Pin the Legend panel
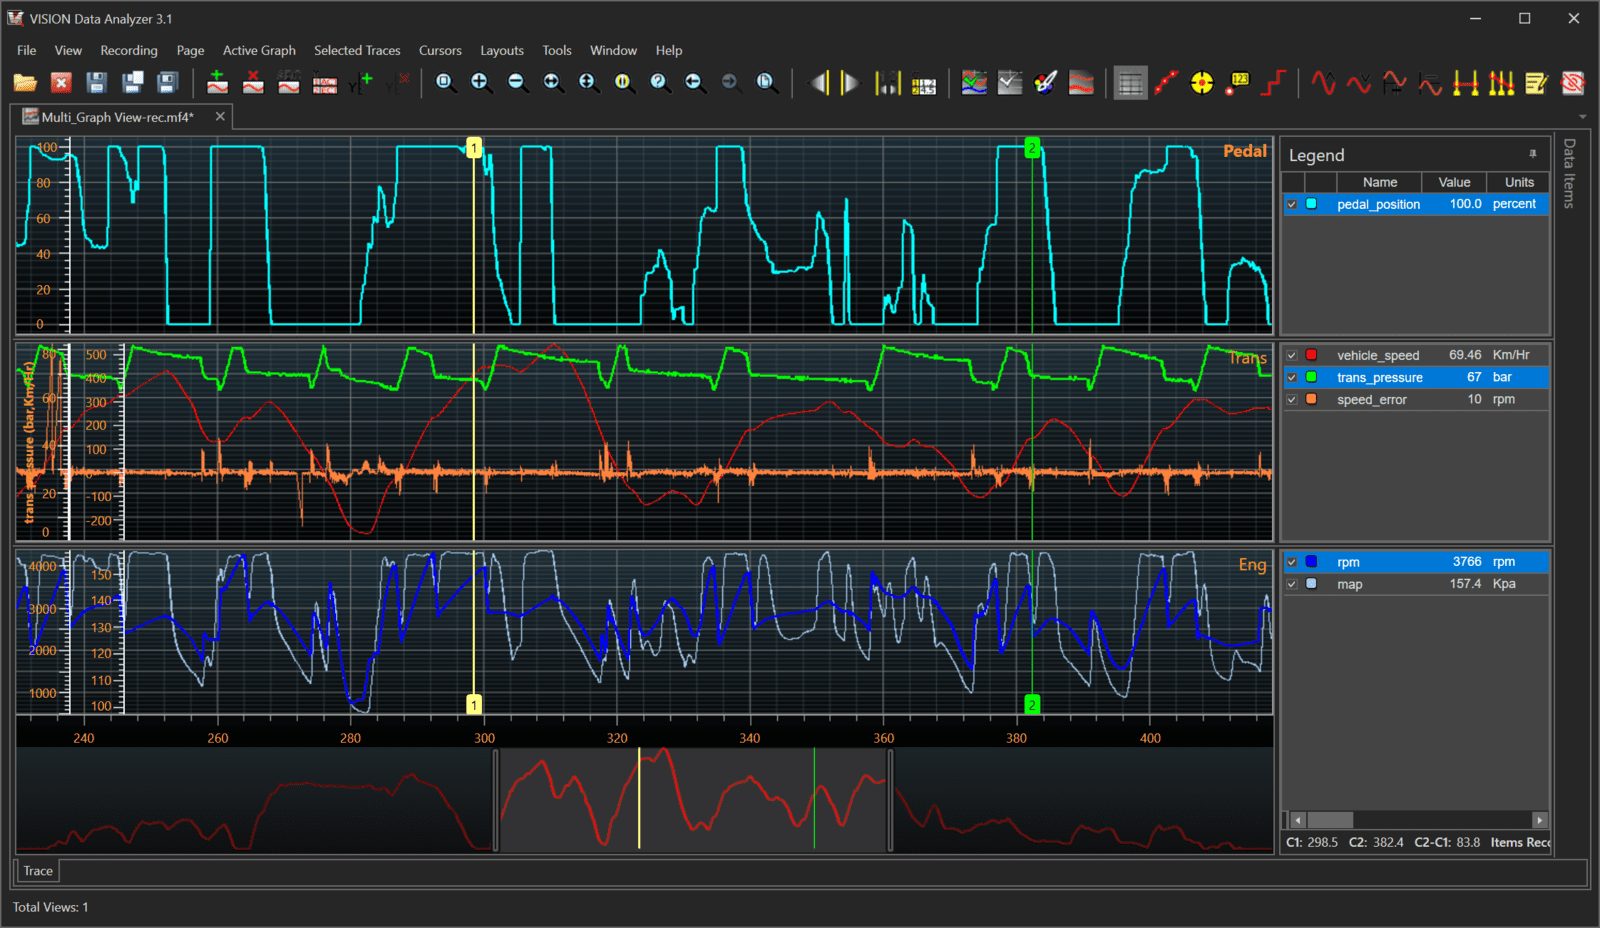The width and height of the screenshot is (1600, 928). (x=1533, y=154)
